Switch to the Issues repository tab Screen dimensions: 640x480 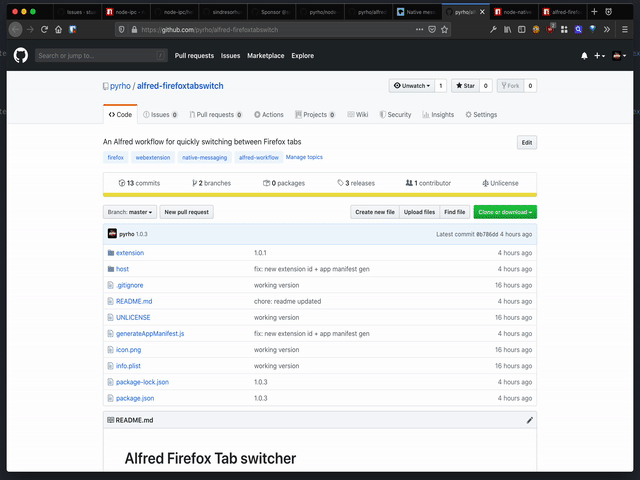coord(160,115)
